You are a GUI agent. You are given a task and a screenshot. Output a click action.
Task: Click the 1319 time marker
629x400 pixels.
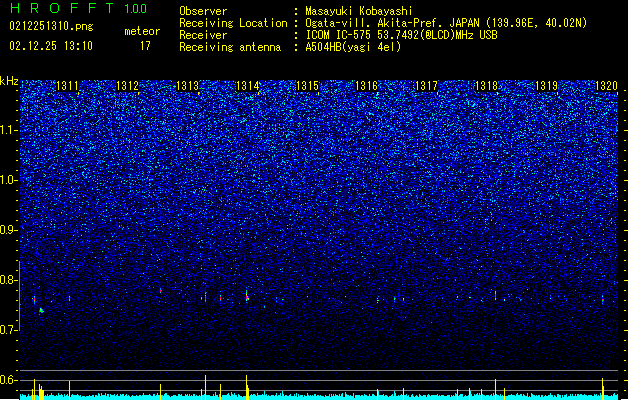[546, 86]
